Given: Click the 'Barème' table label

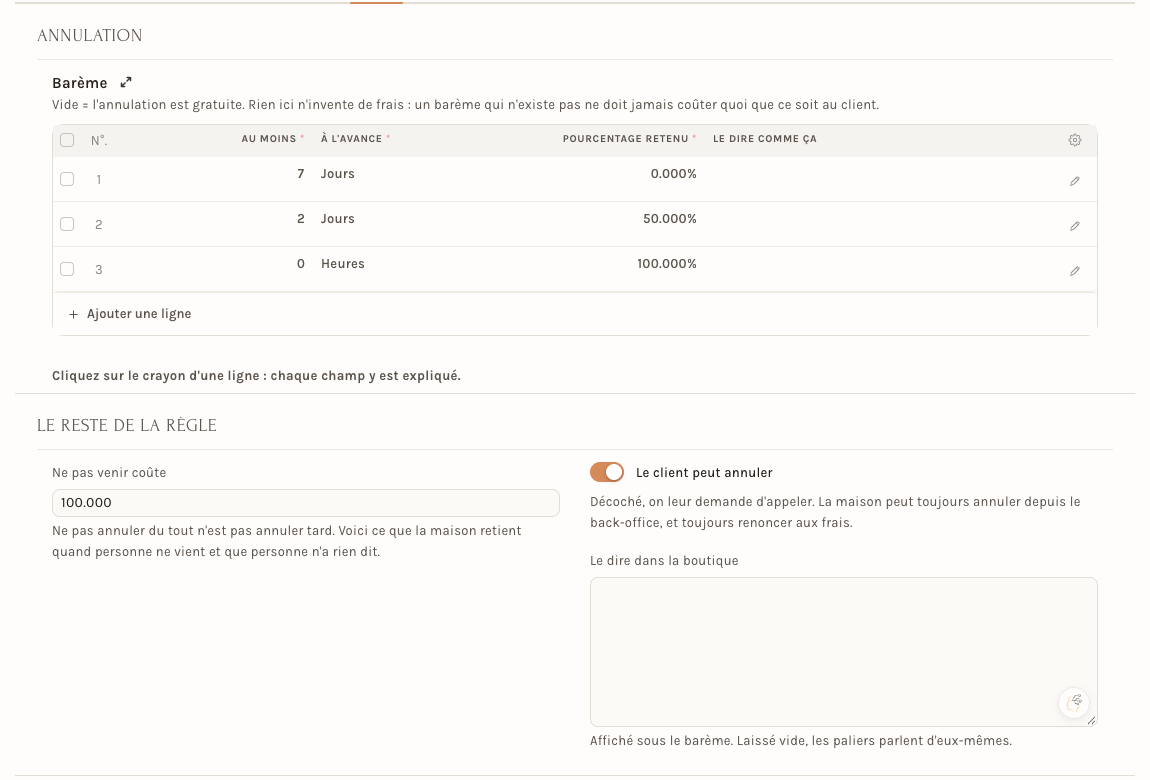Looking at the screenshot, I should (x=79, y=83).
